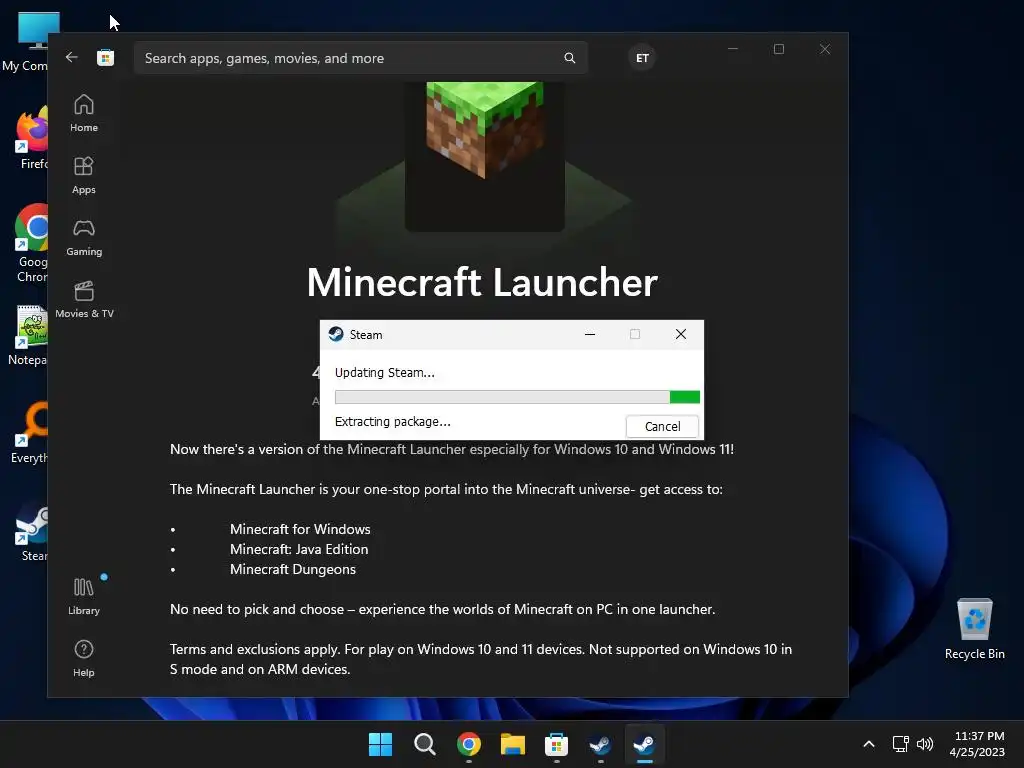This screenshot has height=768, width=1024.
Task: Click 'The Minecraft Launcher is your one-stop portal' line
Action: tap(446, 489)
